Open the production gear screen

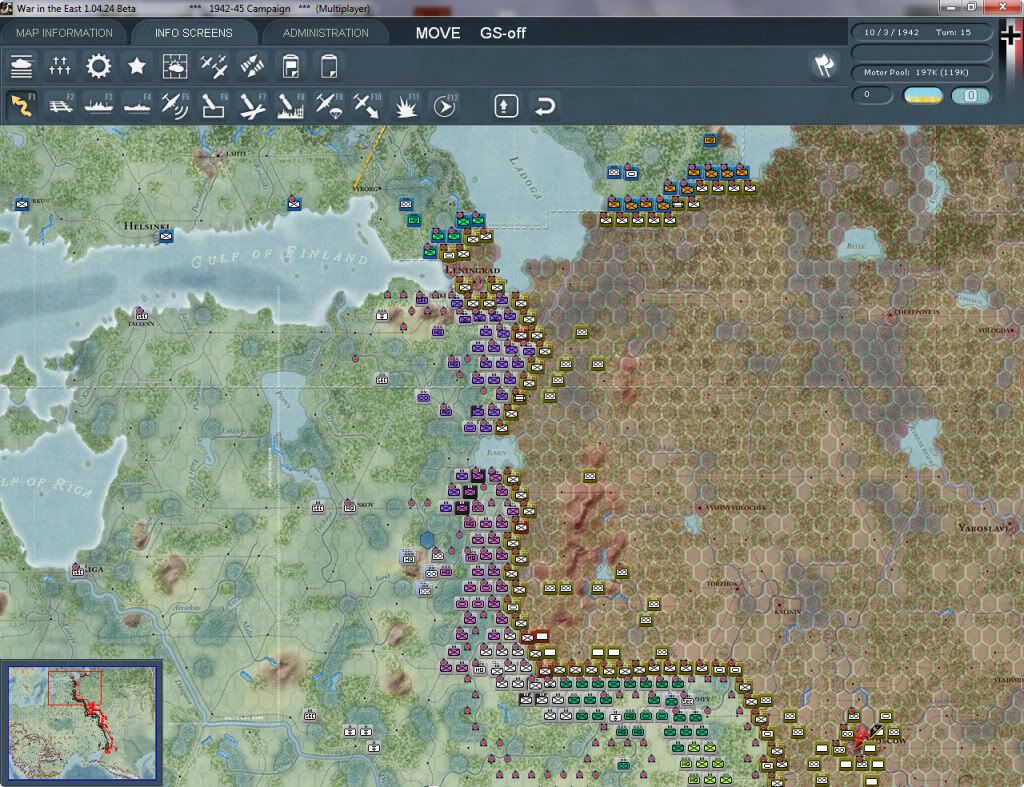point(99,66)
